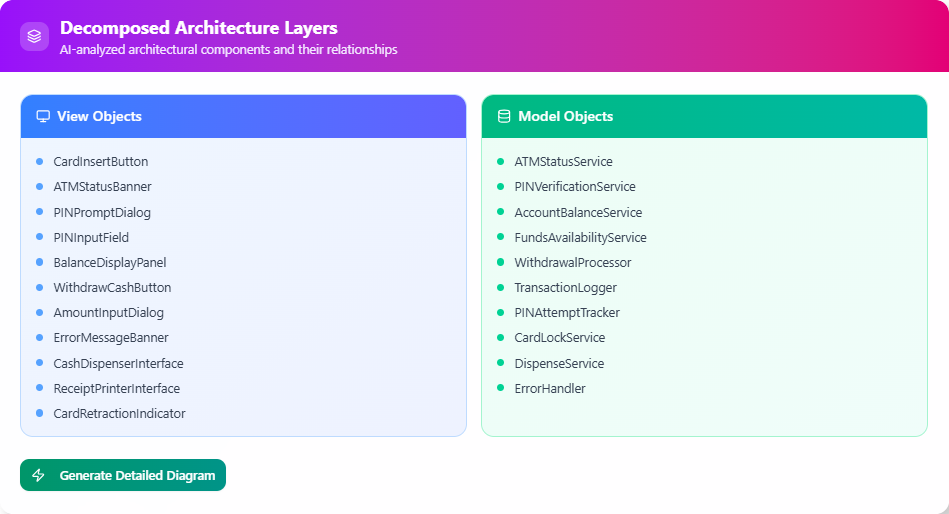Click the WithdrawCashButton item
Image resolution: width=949 pixels, height=514 pixels.
click(112, 287)
